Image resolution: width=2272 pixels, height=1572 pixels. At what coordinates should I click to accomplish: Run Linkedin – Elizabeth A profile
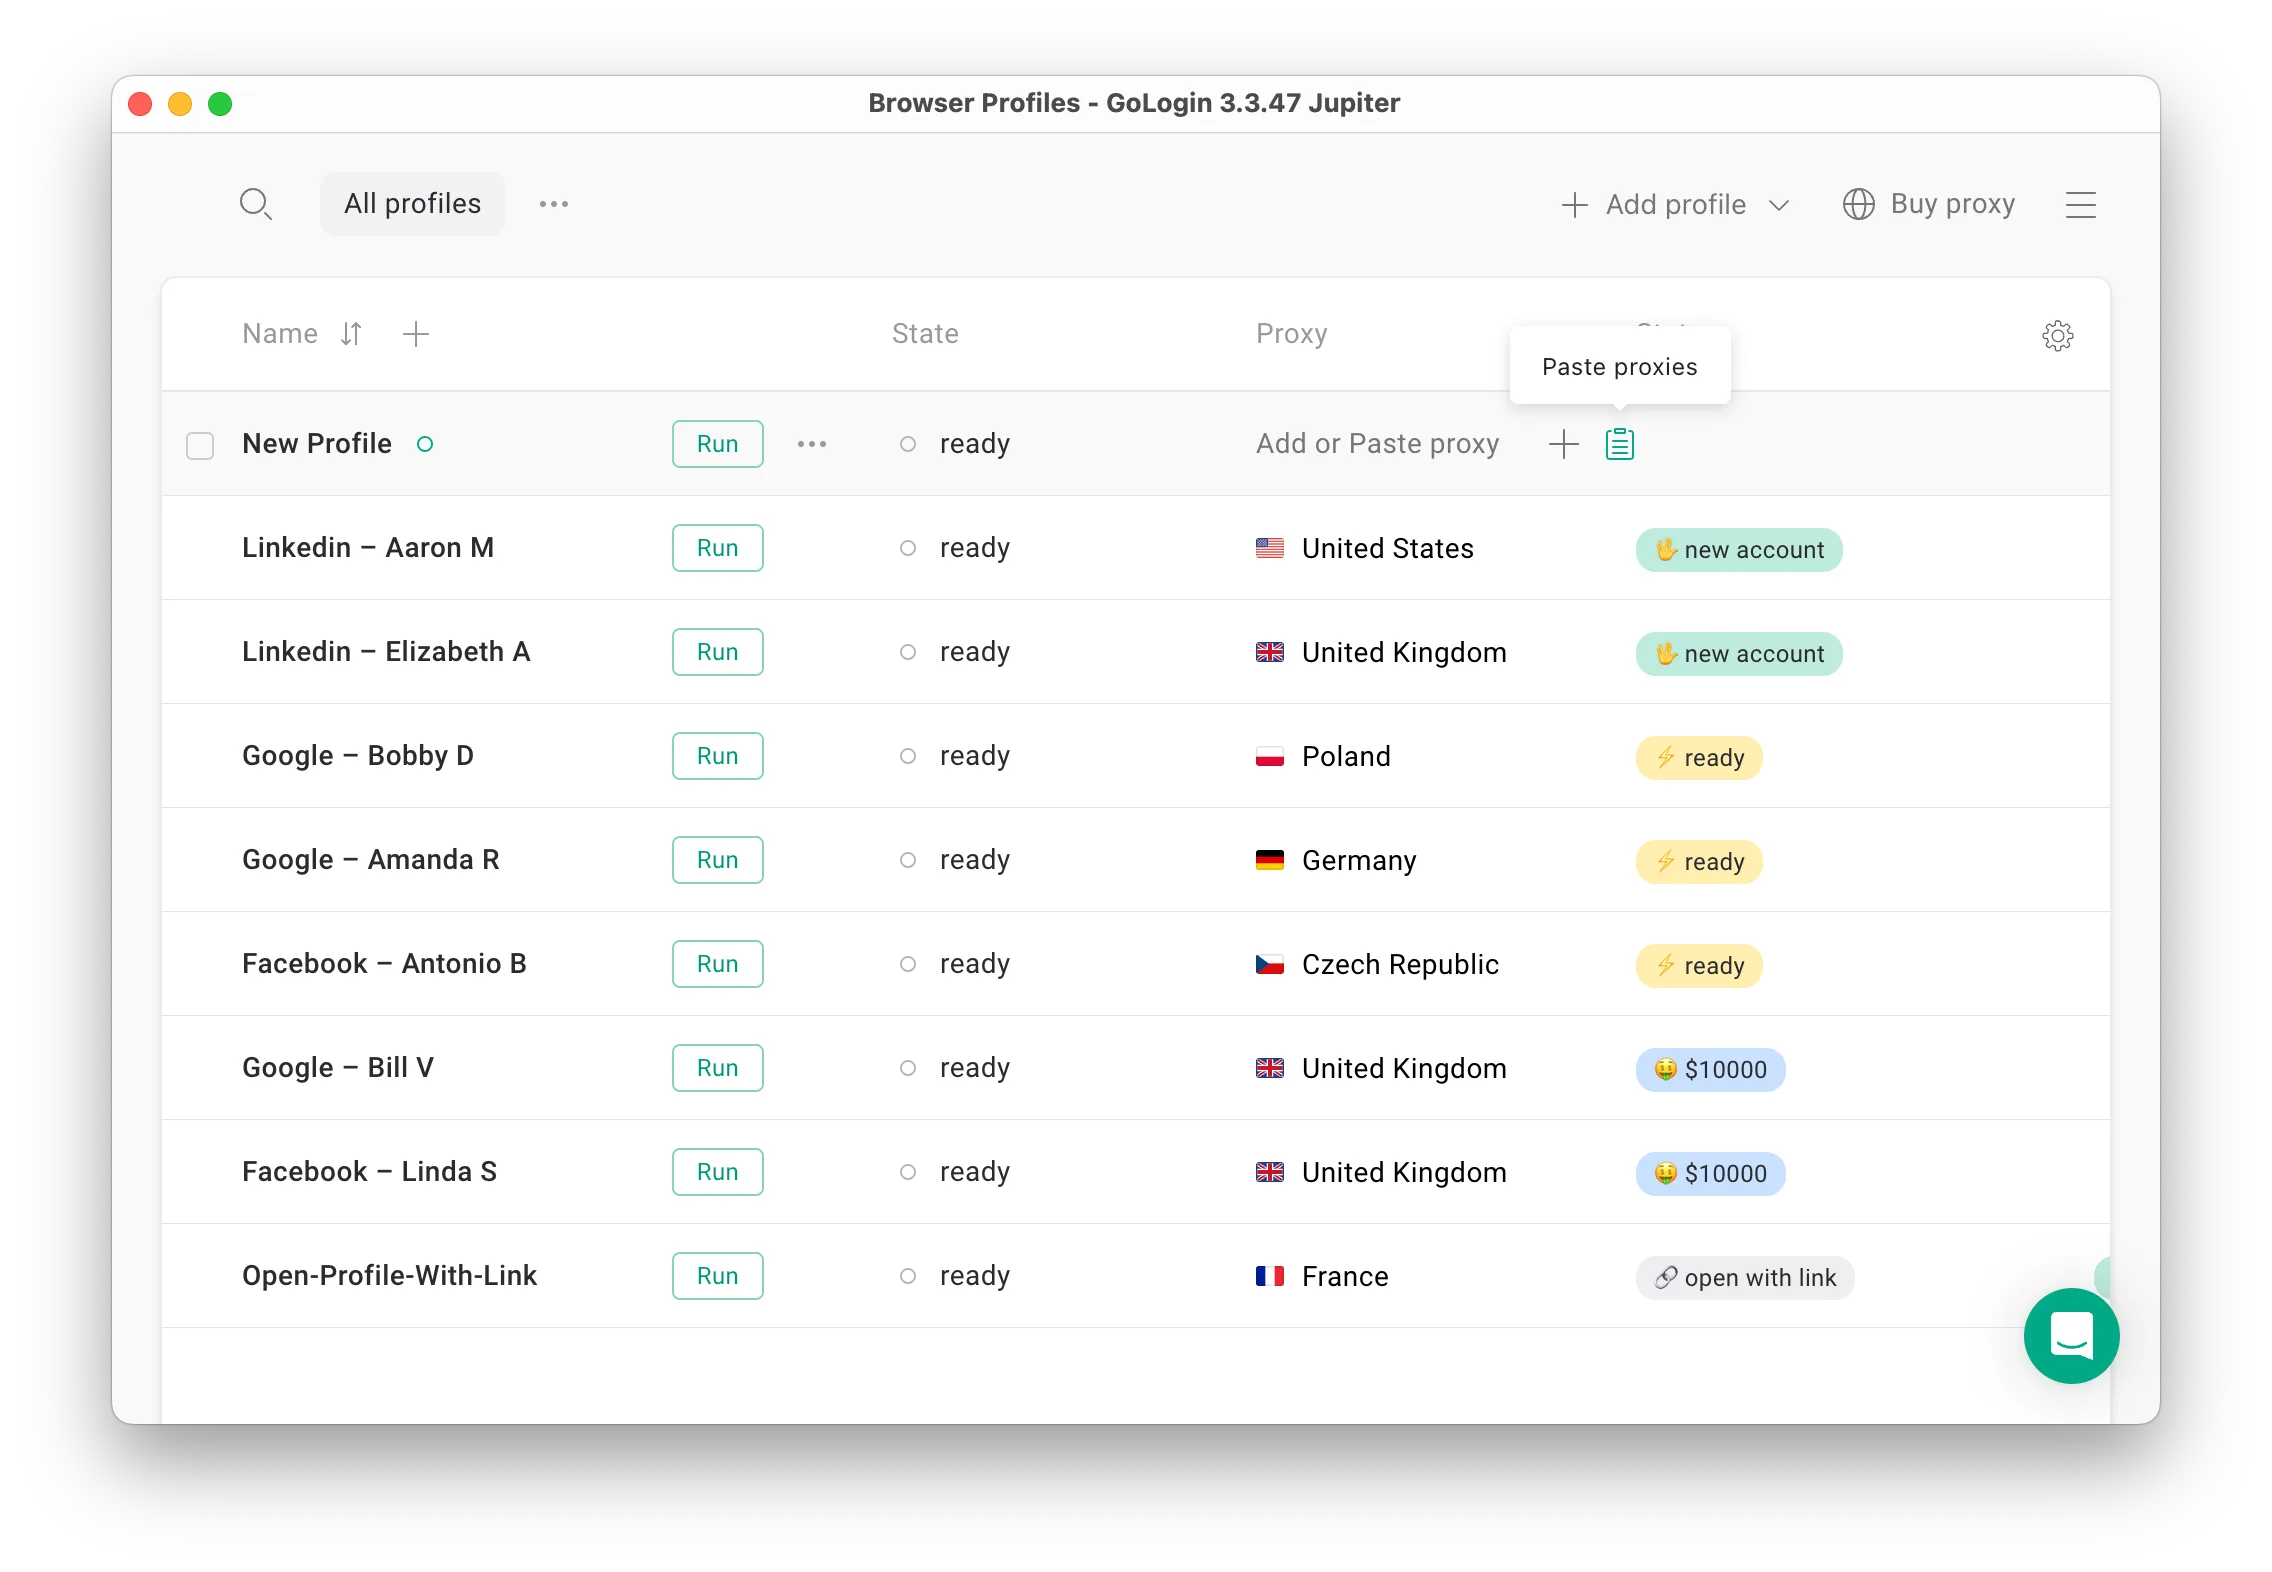click(718, 652)
